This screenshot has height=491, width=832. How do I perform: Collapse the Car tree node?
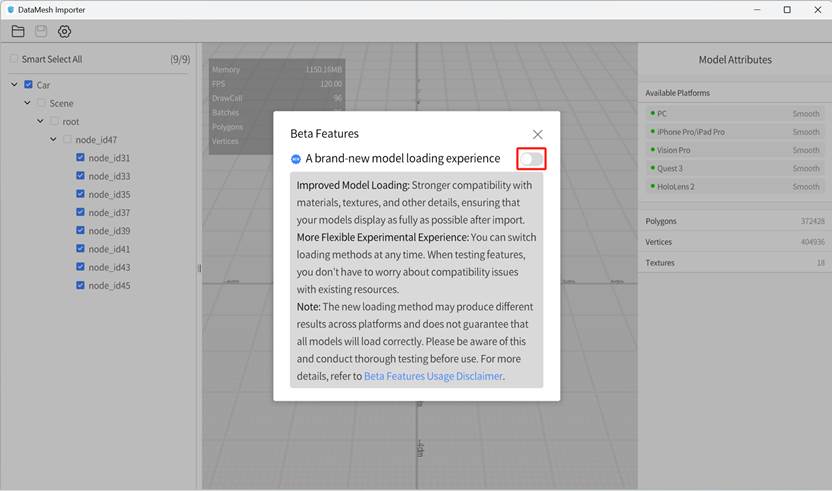(x=15, y=85)
